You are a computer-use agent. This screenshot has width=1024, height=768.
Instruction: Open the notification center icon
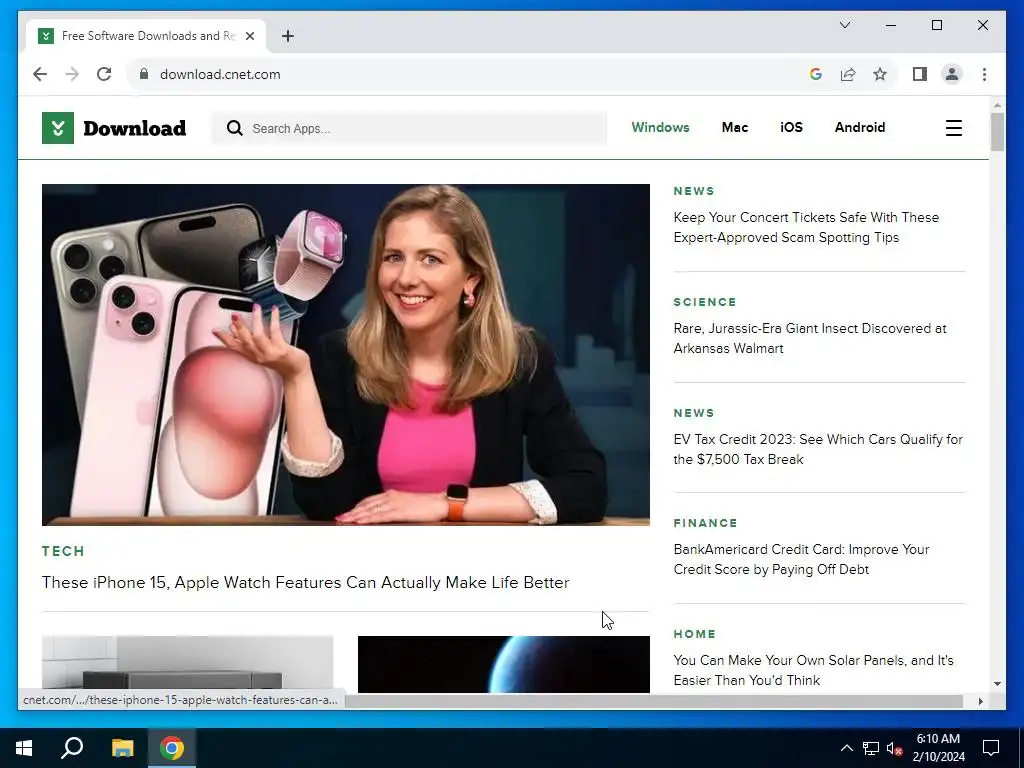991,748
